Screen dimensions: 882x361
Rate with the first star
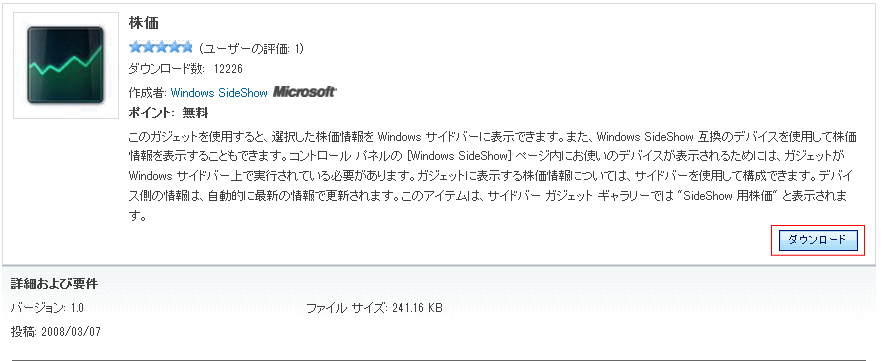pyautogui.click(x=135, y=47)
